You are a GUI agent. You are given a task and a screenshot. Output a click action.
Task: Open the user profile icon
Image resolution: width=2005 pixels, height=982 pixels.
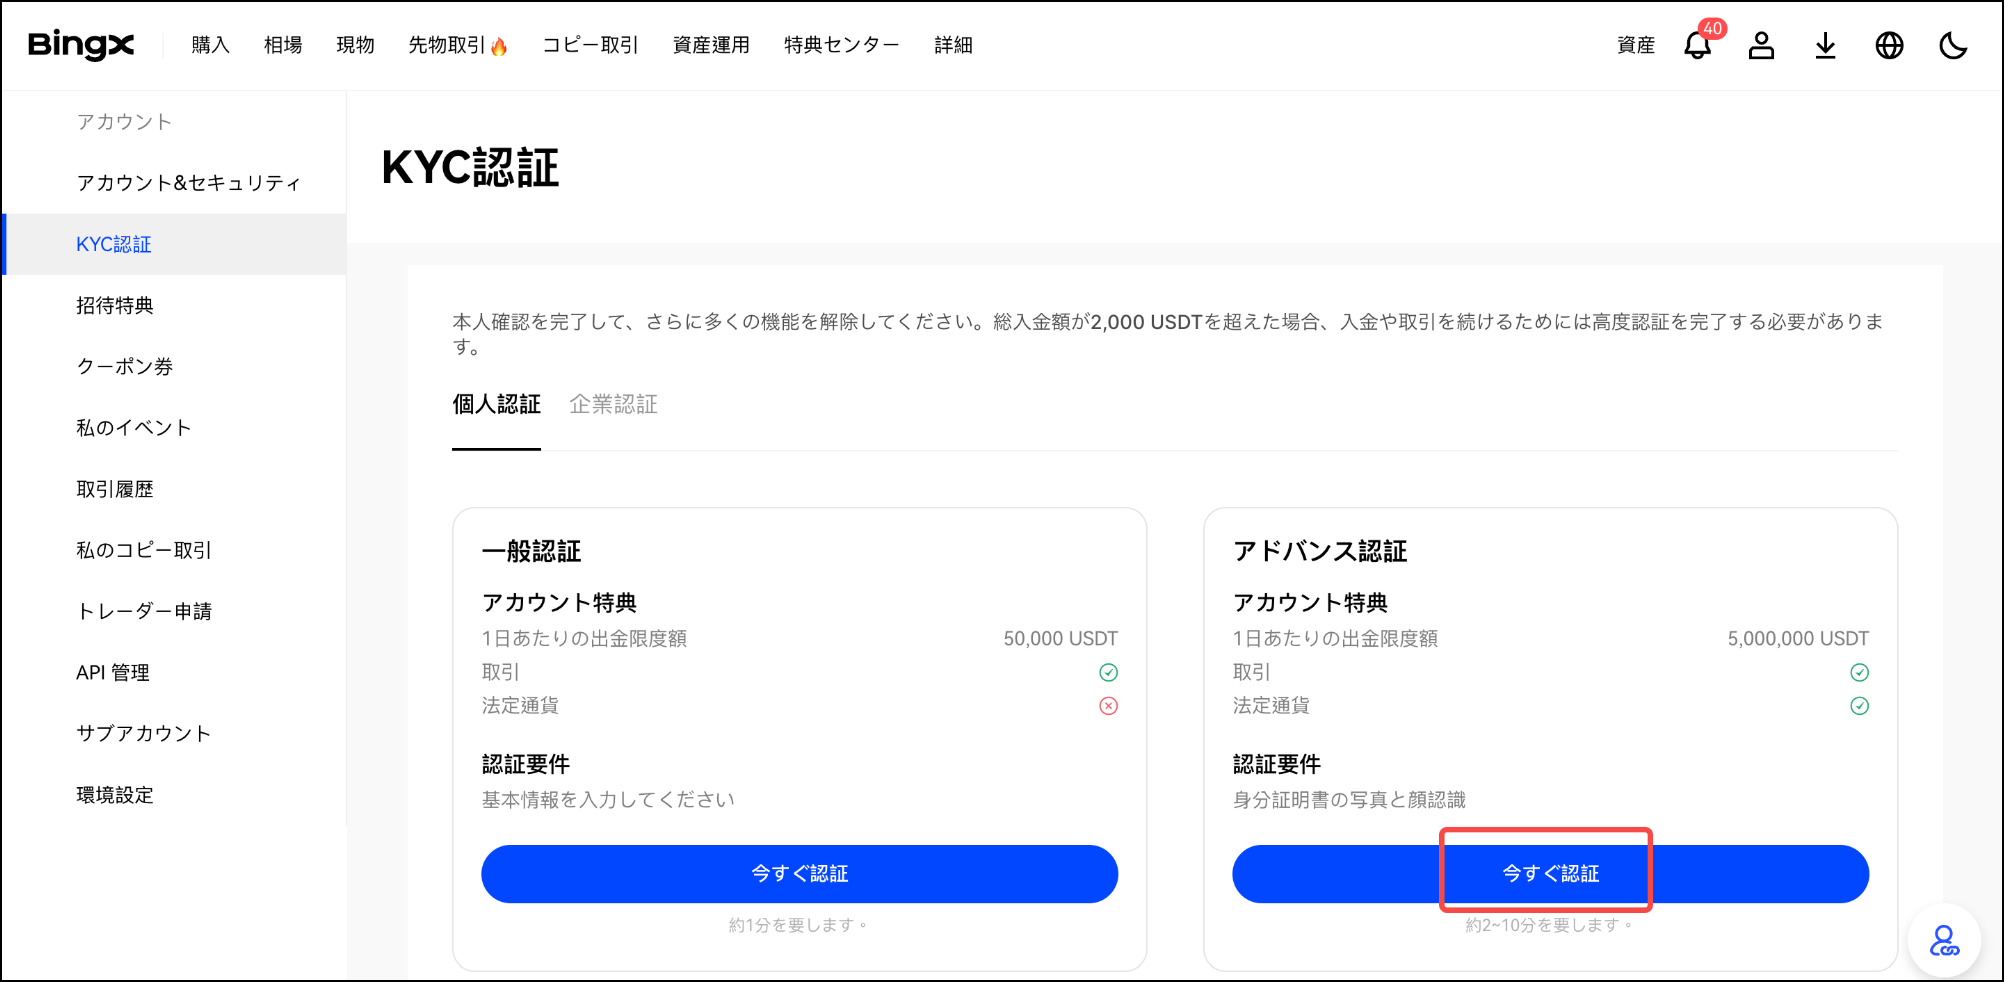coord(1761,45)
